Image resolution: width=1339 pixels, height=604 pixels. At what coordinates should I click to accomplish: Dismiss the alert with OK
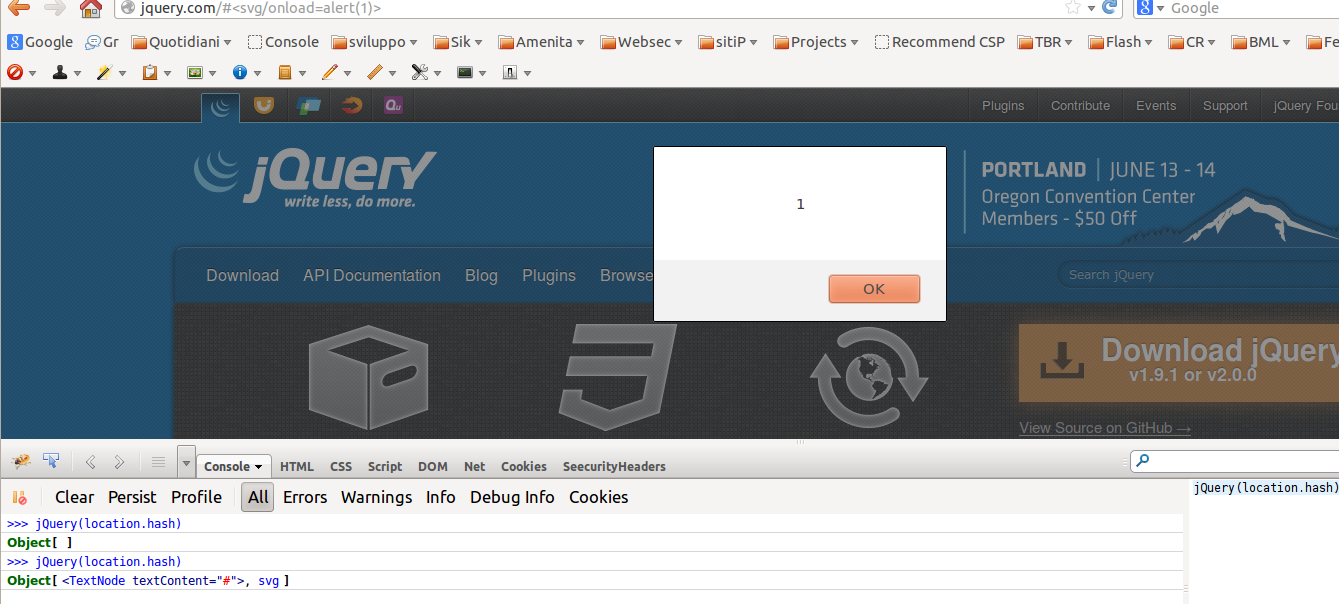(x=874, y=288)
